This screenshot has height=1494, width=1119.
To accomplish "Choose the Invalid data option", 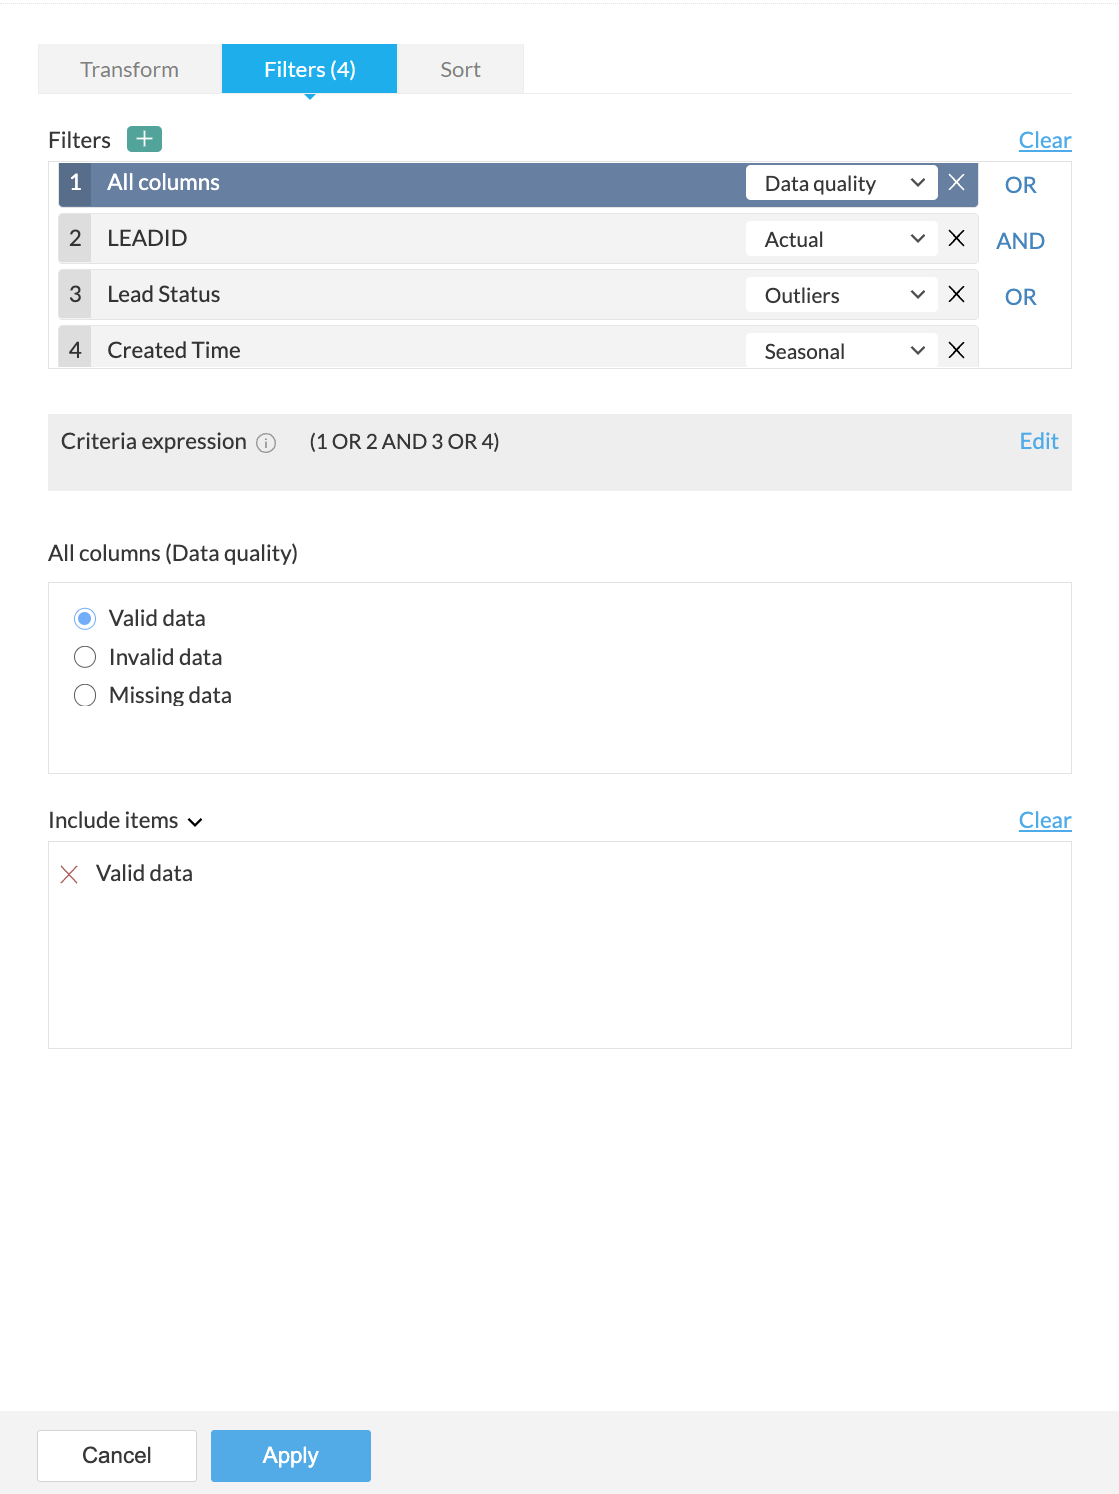I will point(85,657).
